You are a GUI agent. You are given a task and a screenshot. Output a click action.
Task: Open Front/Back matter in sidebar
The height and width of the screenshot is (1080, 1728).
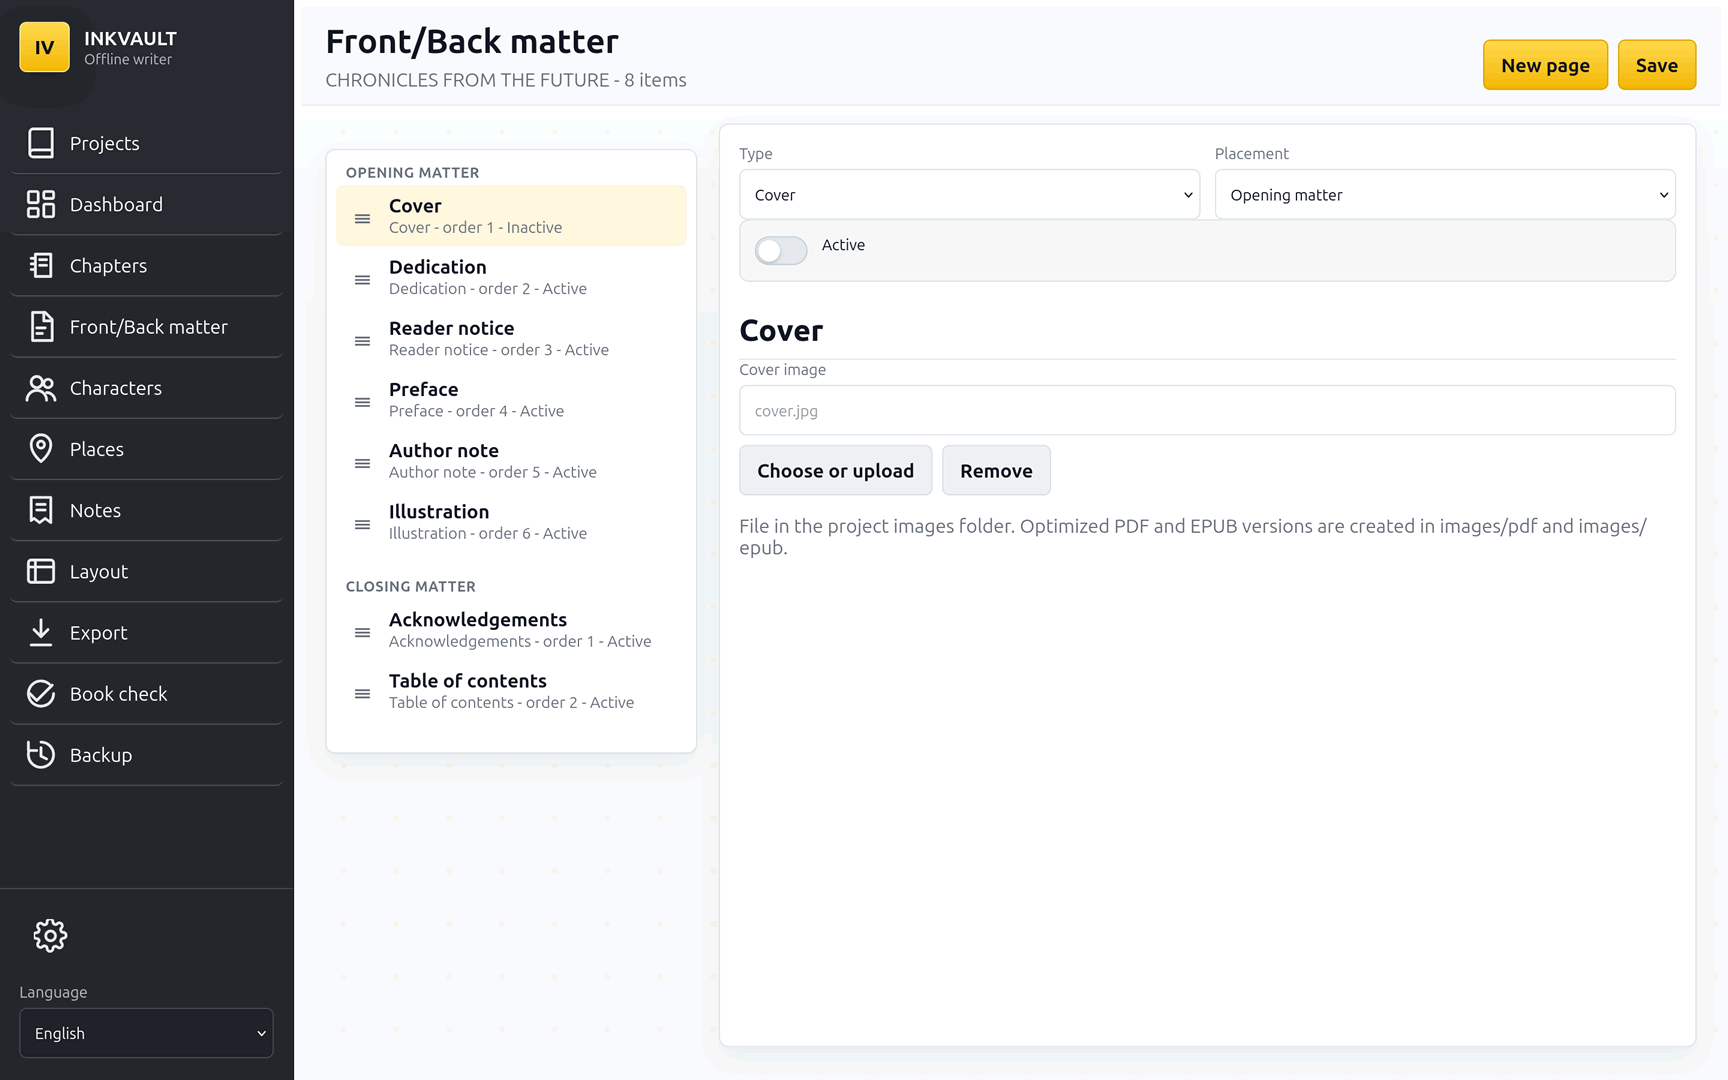pos(146,326)
